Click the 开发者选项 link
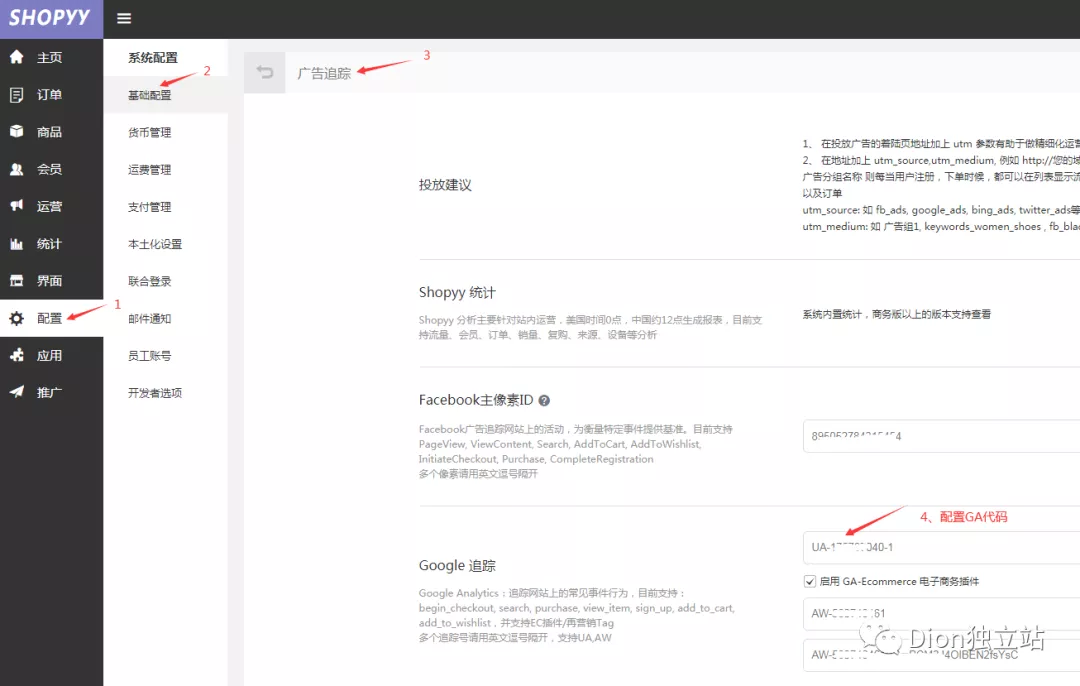1080x686 pixels. point(157,392)
